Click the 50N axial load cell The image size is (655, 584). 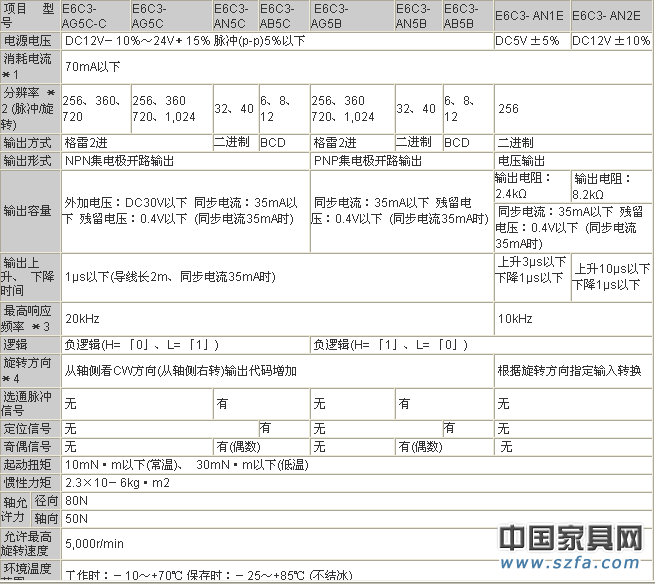(x=76, y=519)
